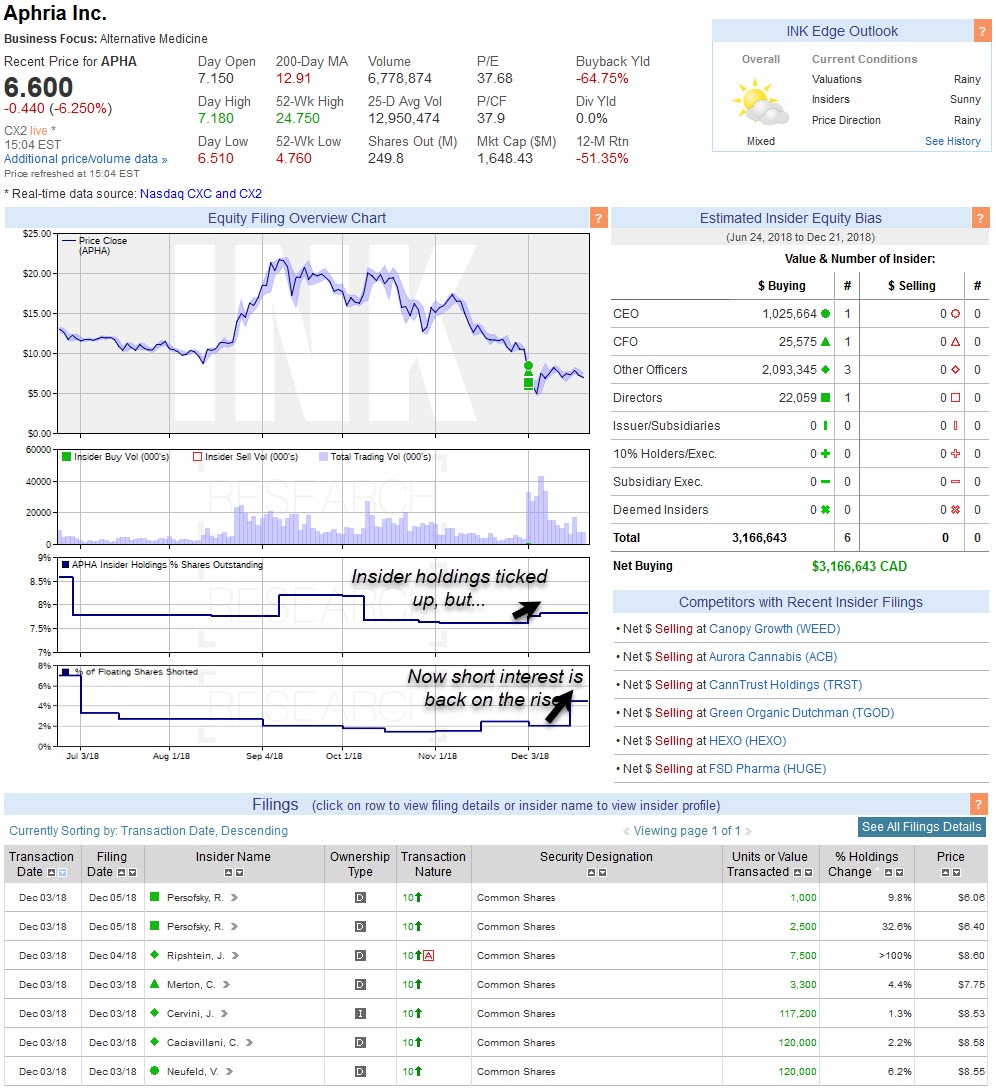The image size is (996, 1091).
Task: Open Green Organic Dutchman (TGOD) link
Action: tap(802, 712)
